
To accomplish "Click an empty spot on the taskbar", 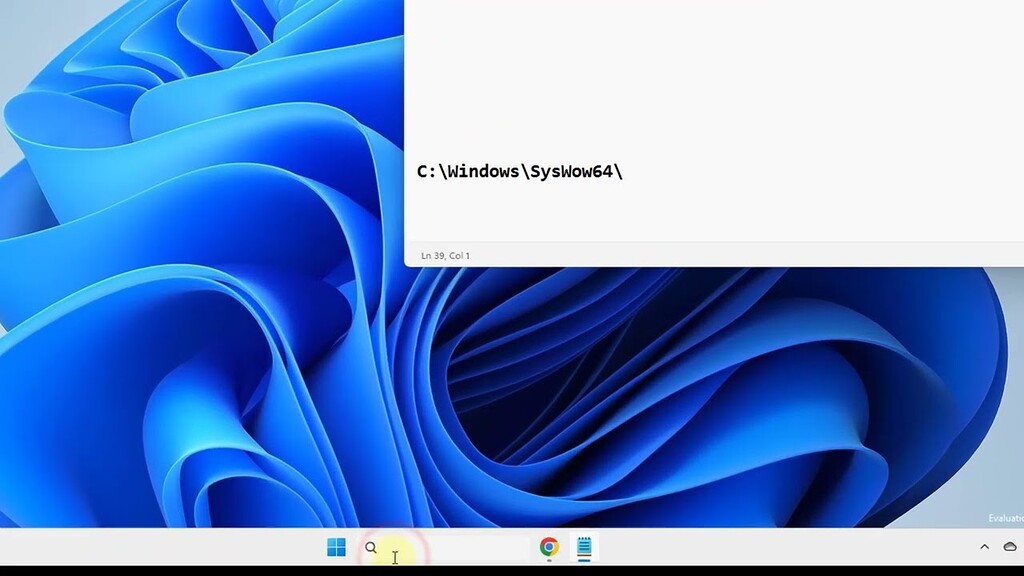I will [750, 547].
